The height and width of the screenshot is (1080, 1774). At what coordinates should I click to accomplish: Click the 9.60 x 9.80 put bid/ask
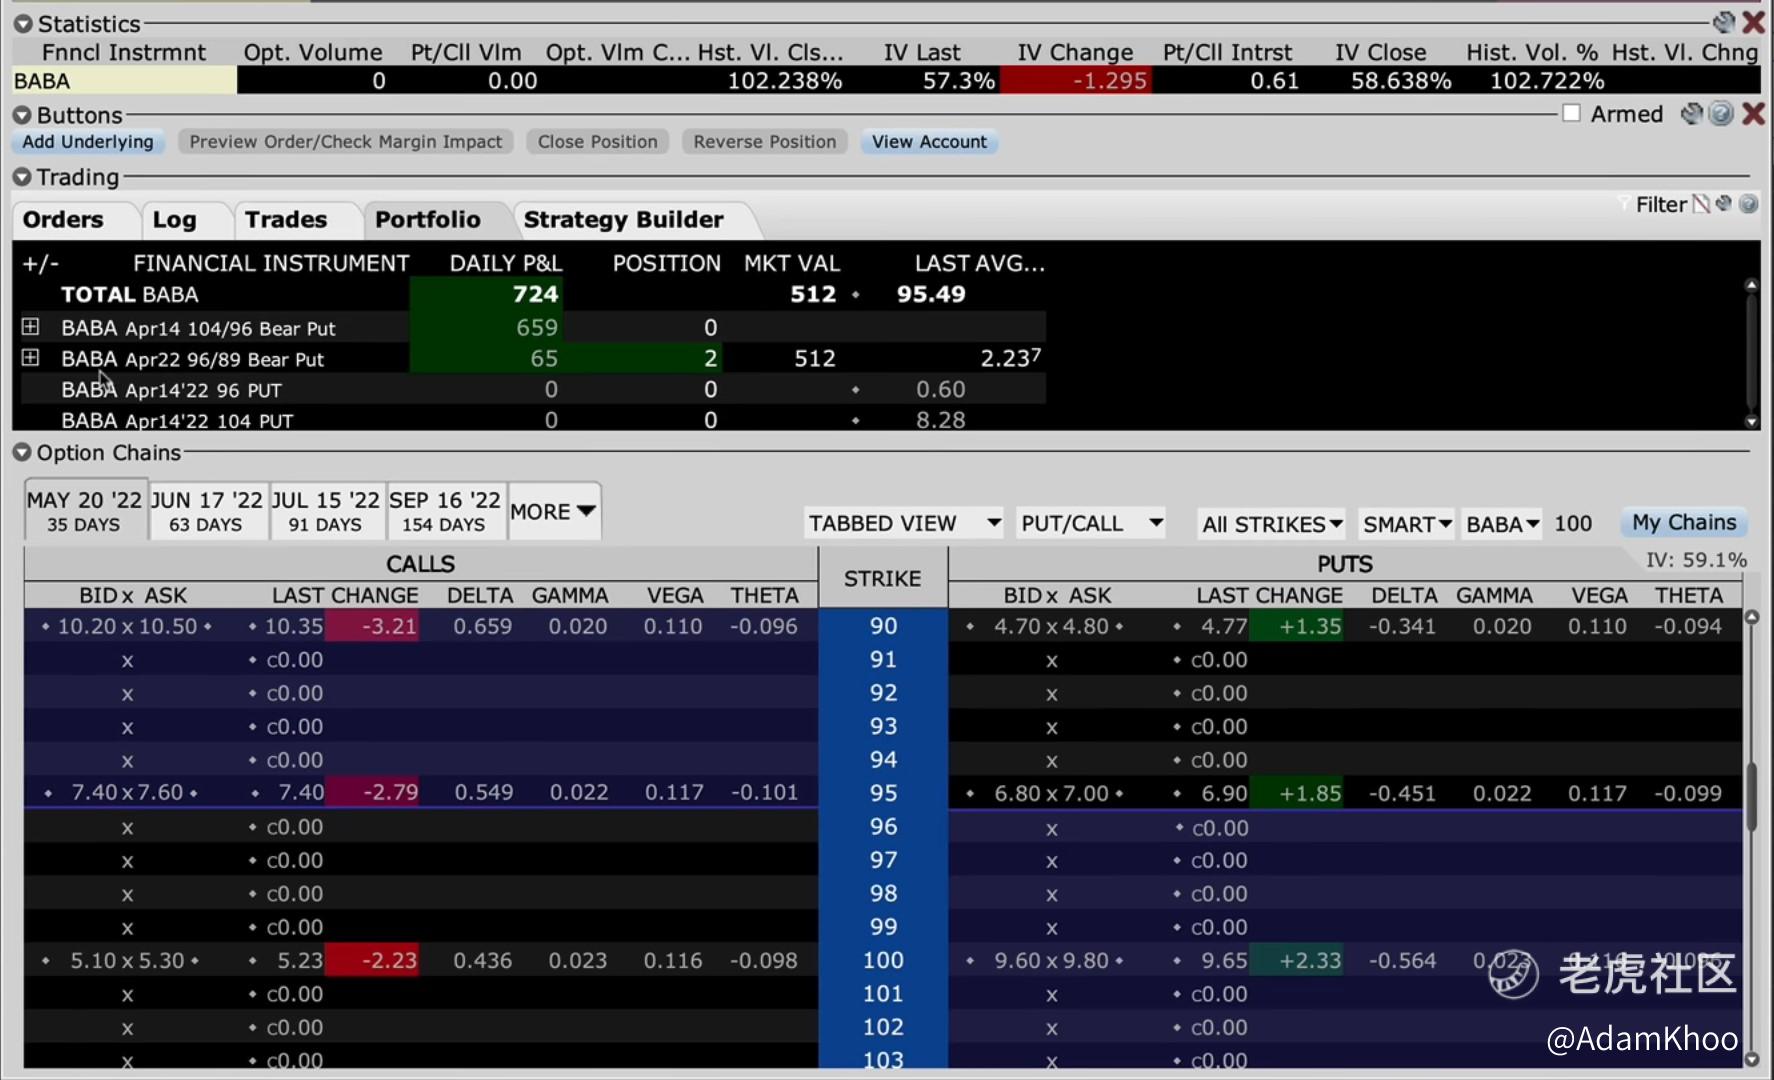[x=1052, y=960]
